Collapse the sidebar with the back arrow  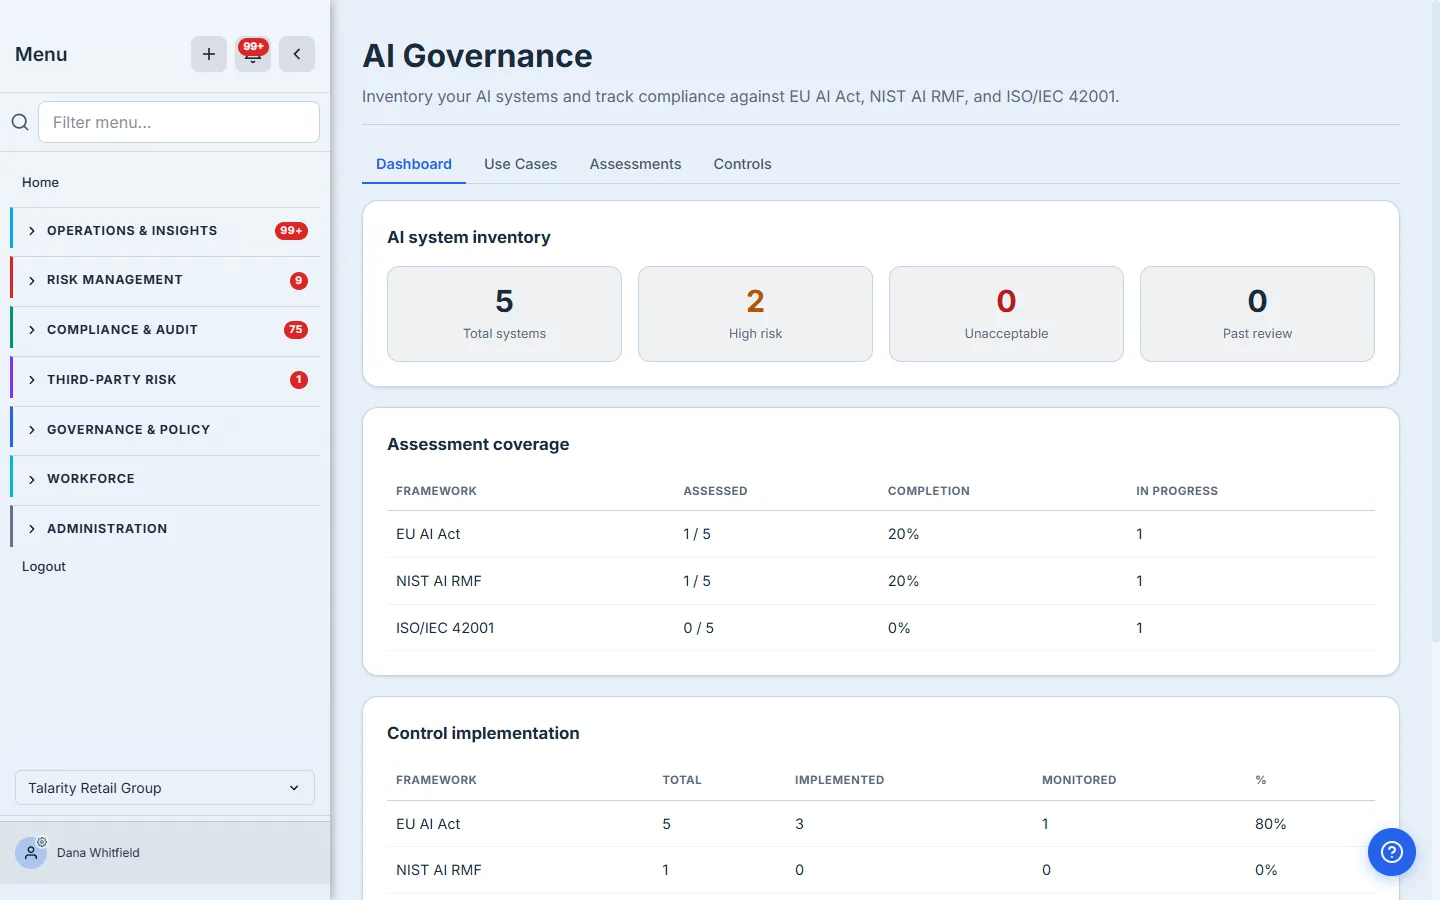tap(297, 54)
